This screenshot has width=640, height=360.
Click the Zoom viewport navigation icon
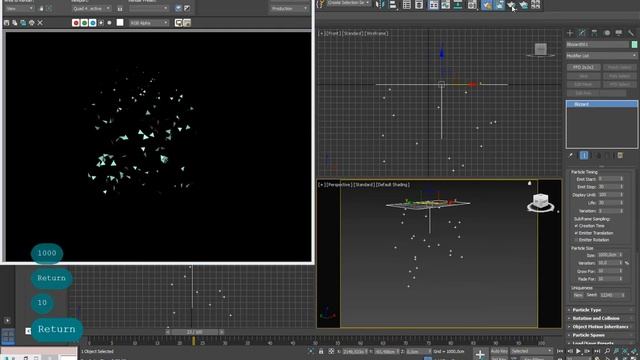pos(607,351)
